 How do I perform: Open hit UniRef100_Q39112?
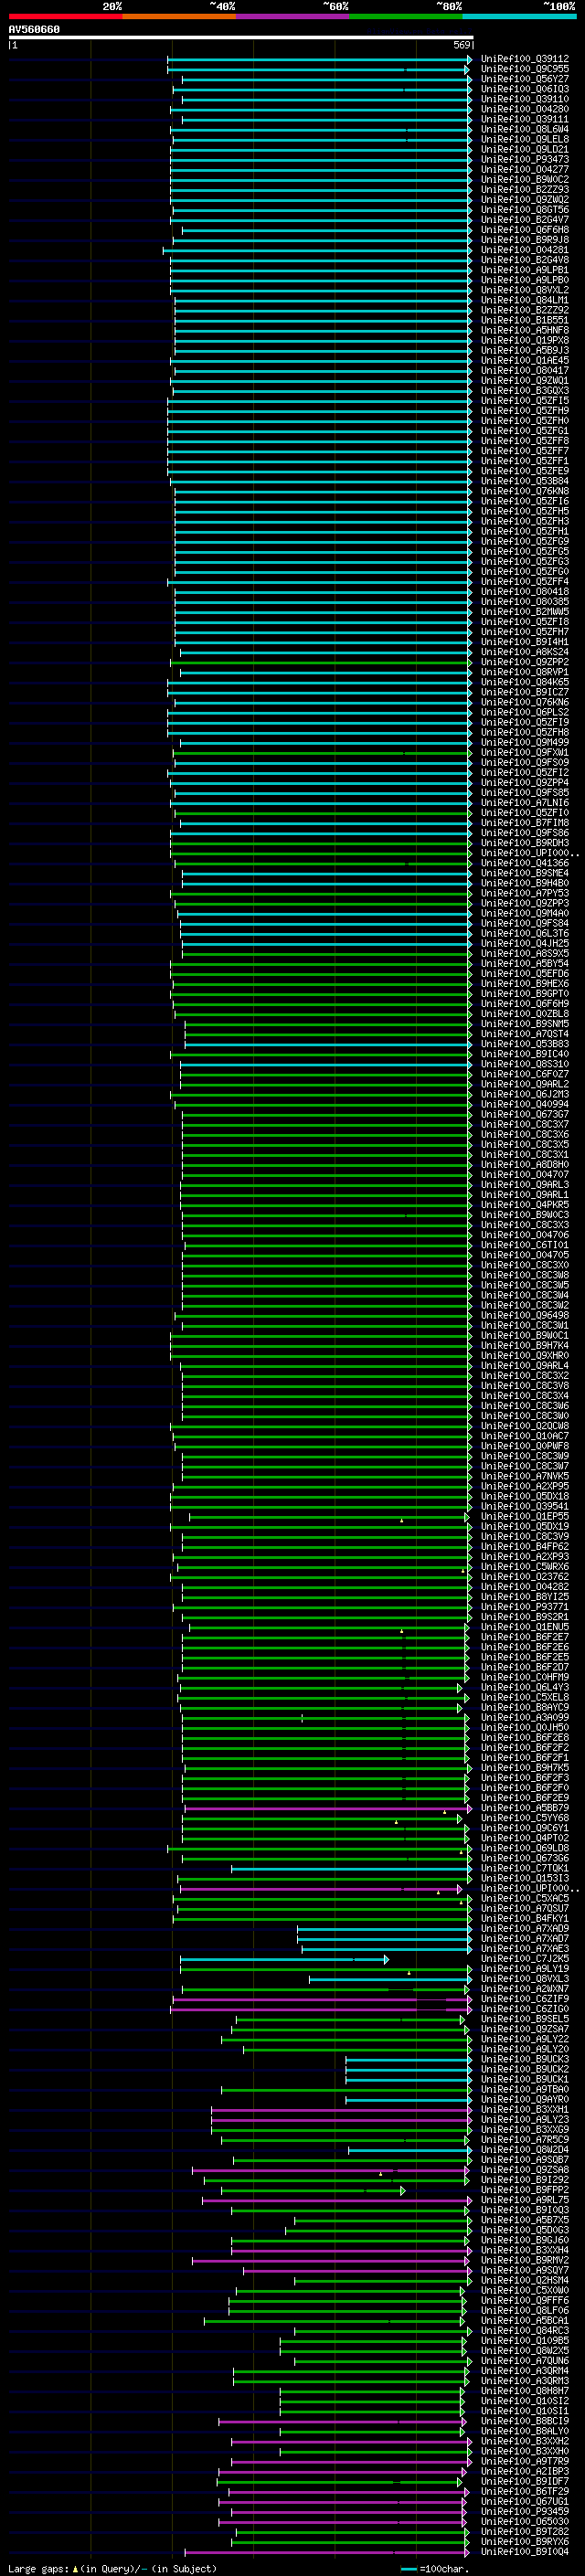pos(525,59)
